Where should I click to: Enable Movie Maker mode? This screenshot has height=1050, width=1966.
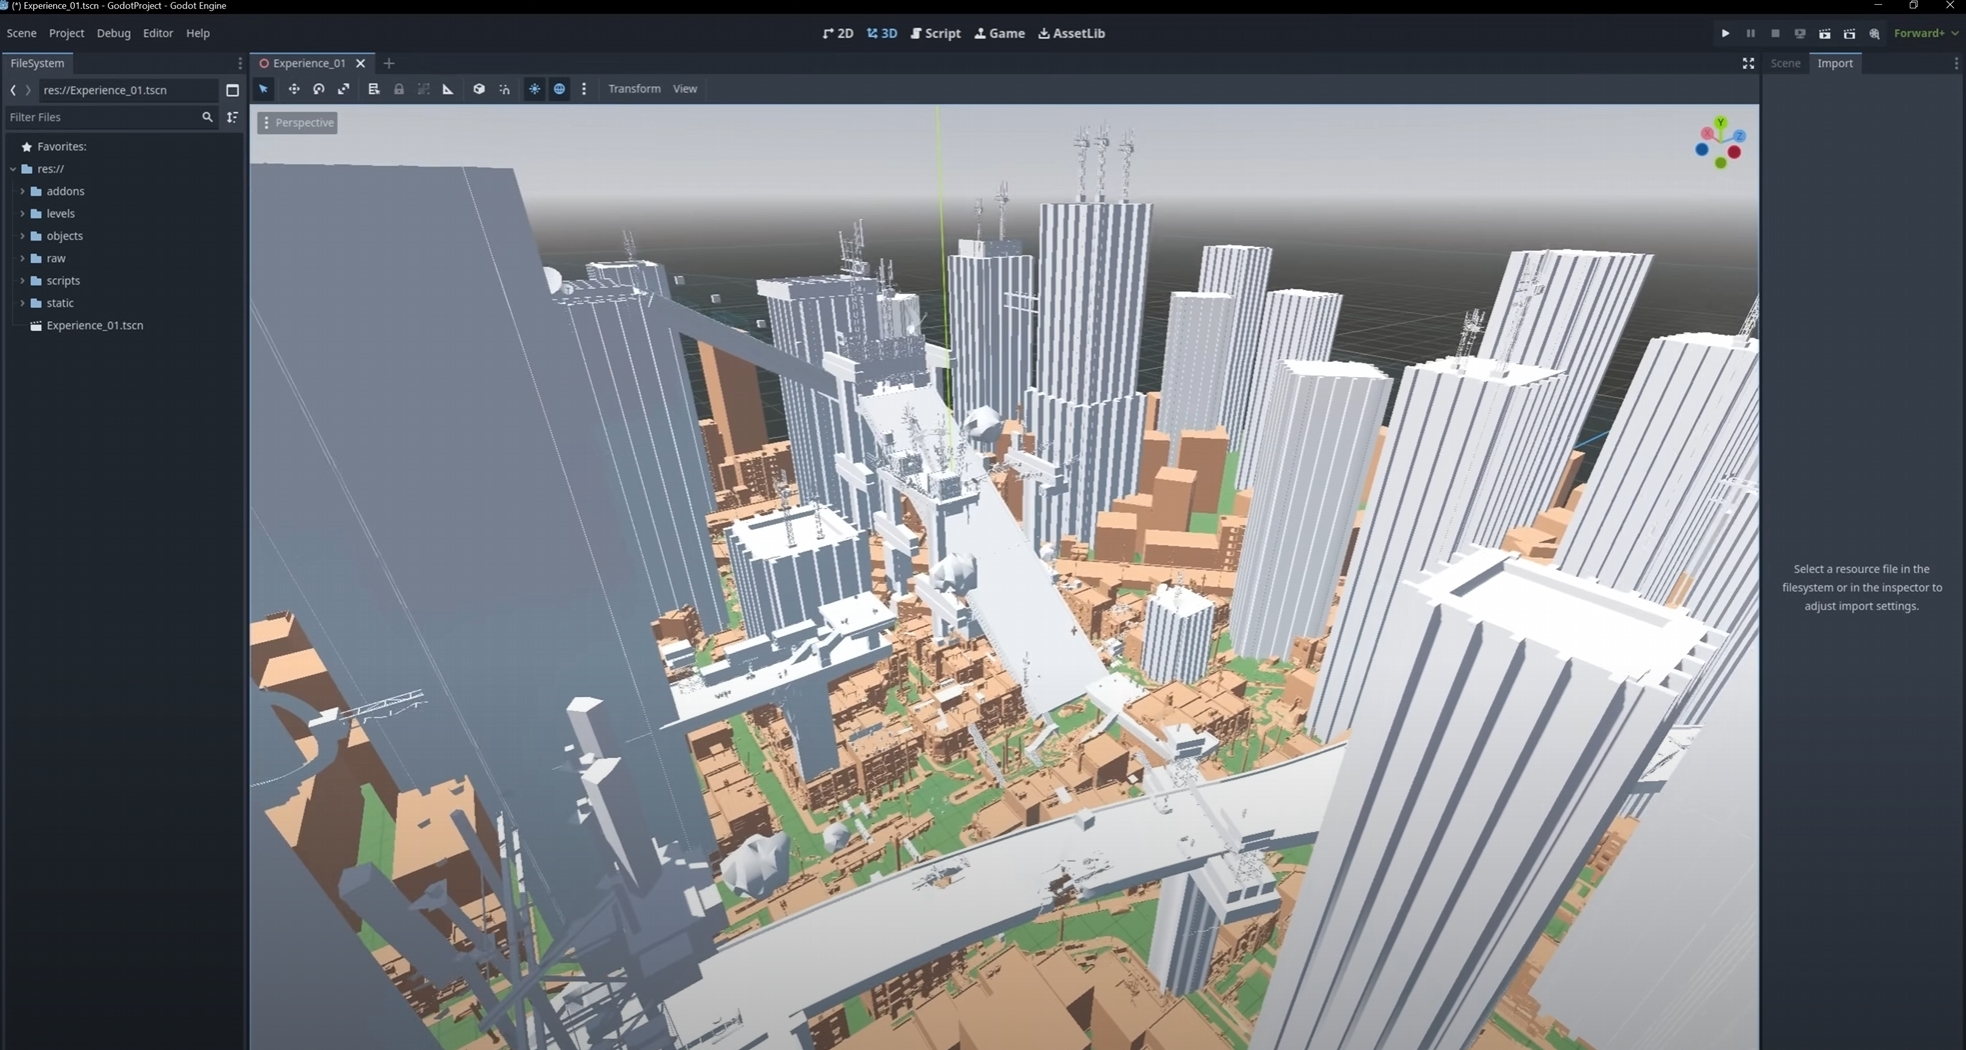[x=1874, y=33]
